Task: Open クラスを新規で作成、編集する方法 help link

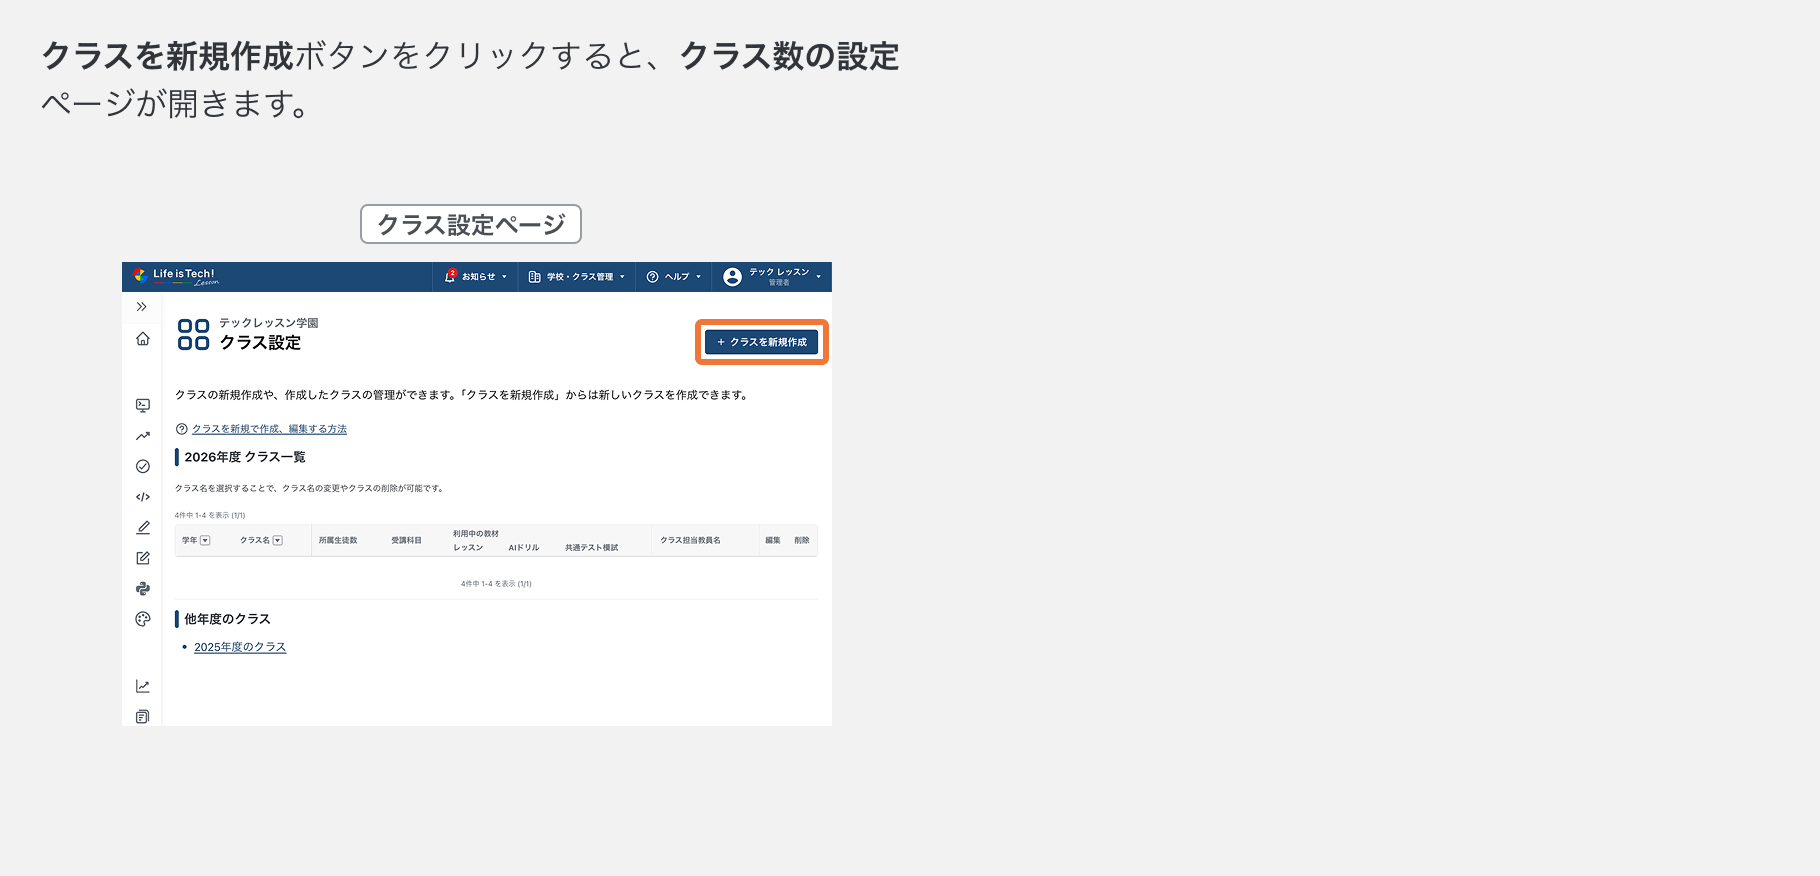Action: pos(269,429)
